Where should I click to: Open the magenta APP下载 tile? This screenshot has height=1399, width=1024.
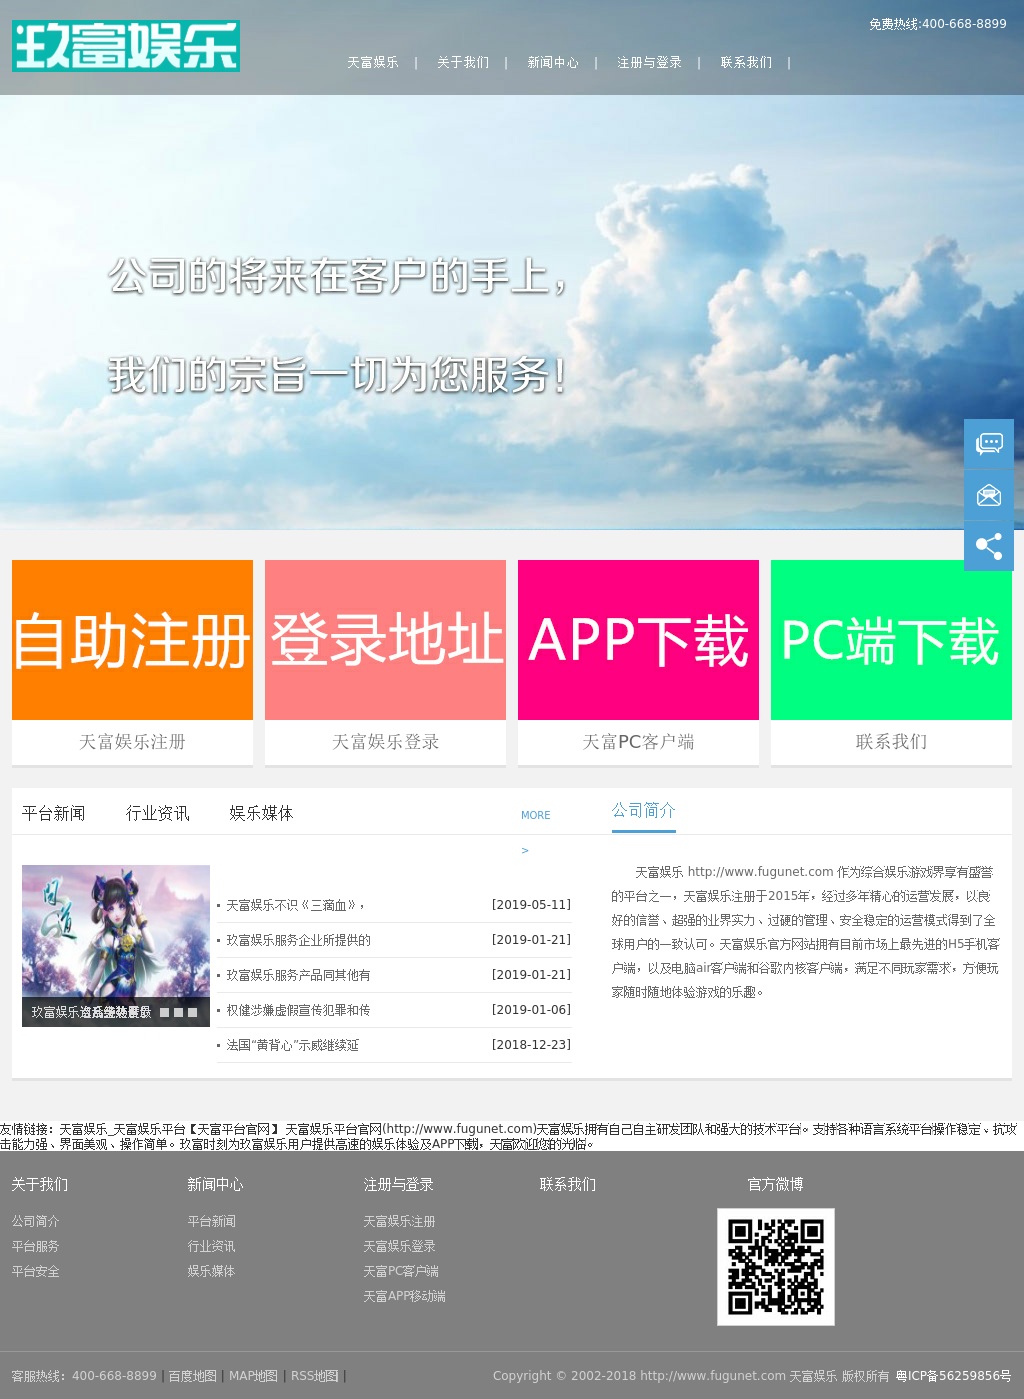[x=638, y=640]
